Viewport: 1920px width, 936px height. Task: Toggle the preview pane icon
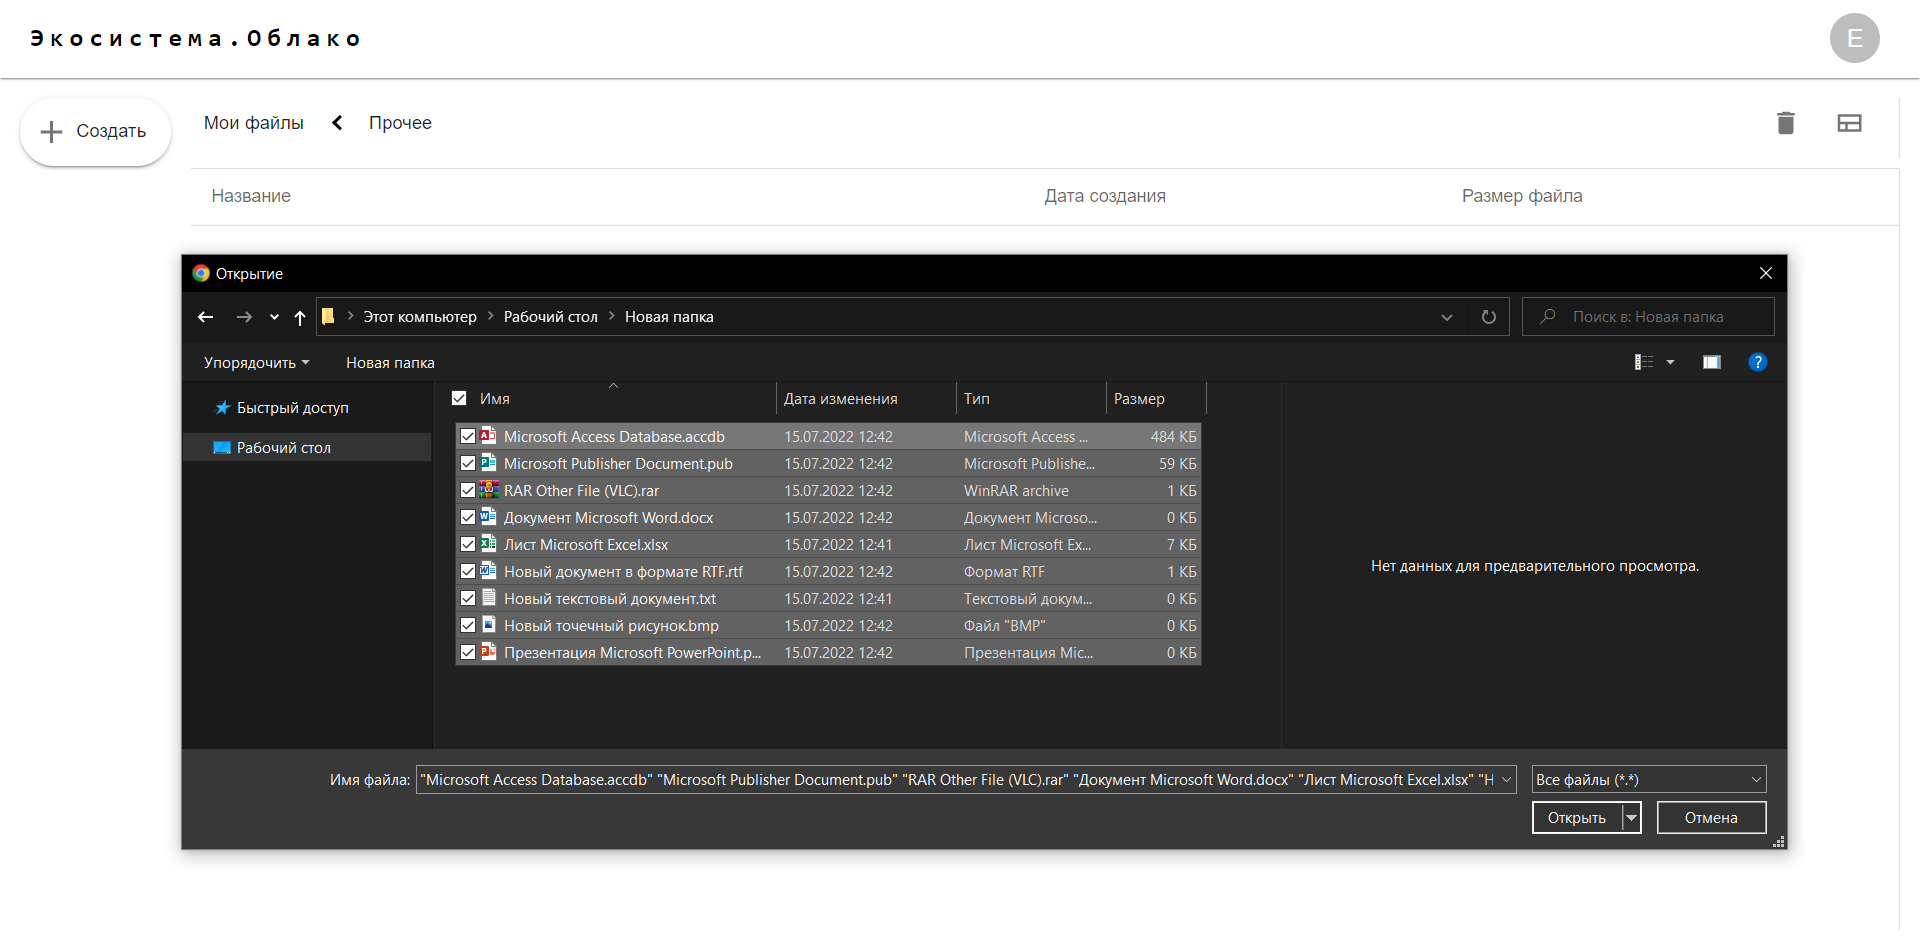click(1712, 362)
